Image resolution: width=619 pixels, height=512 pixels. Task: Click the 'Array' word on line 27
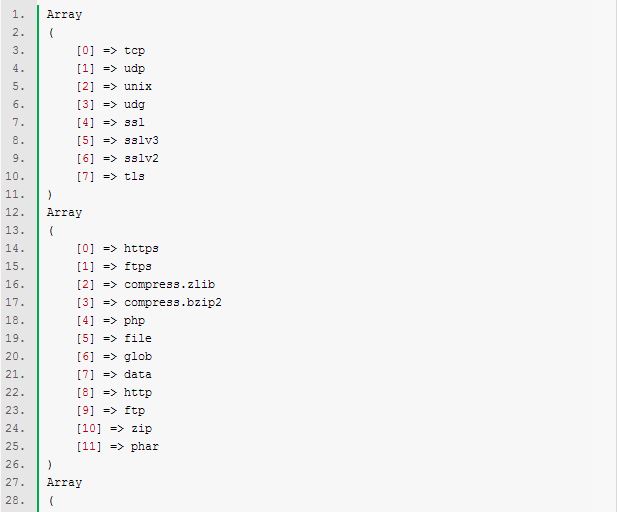(x=64, y=482)
